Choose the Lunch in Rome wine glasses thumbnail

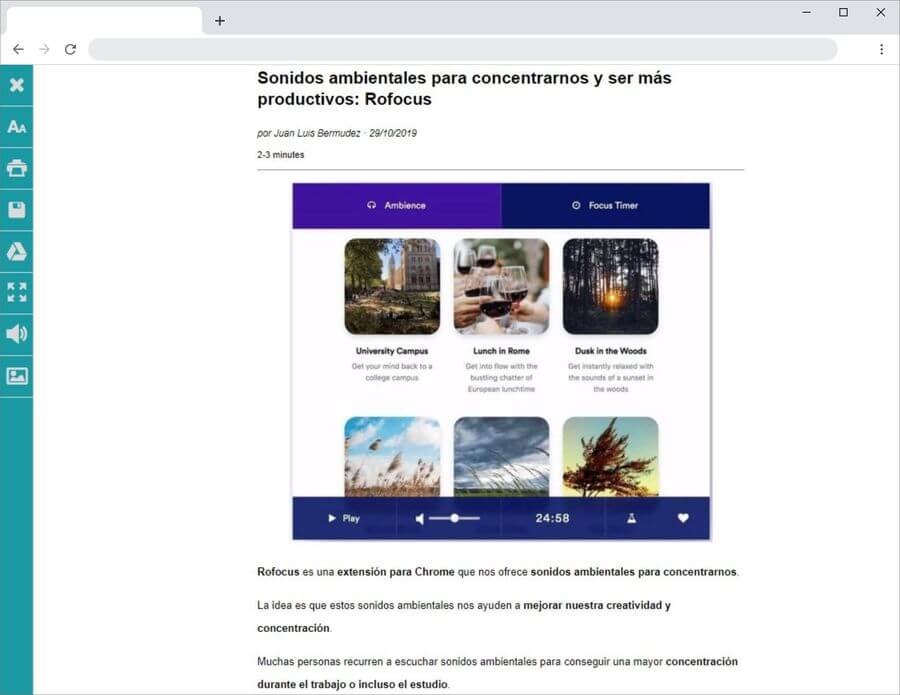coord(501,286)
